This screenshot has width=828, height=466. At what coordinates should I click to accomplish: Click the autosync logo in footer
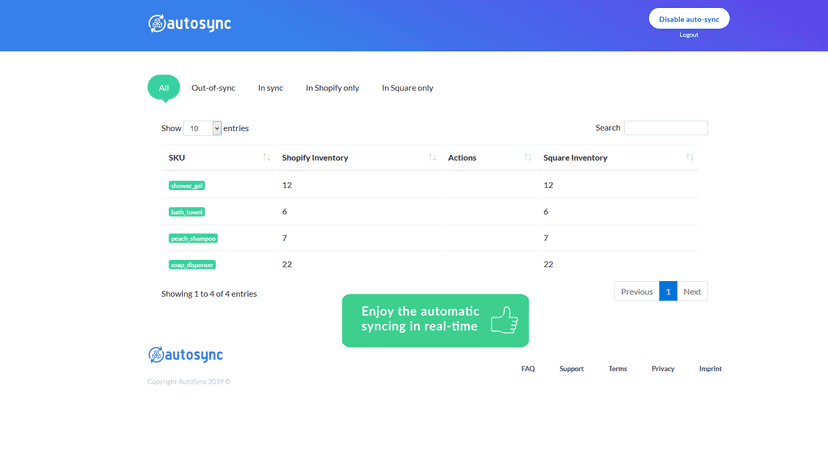pyautogui.click(x=185, y=355)
